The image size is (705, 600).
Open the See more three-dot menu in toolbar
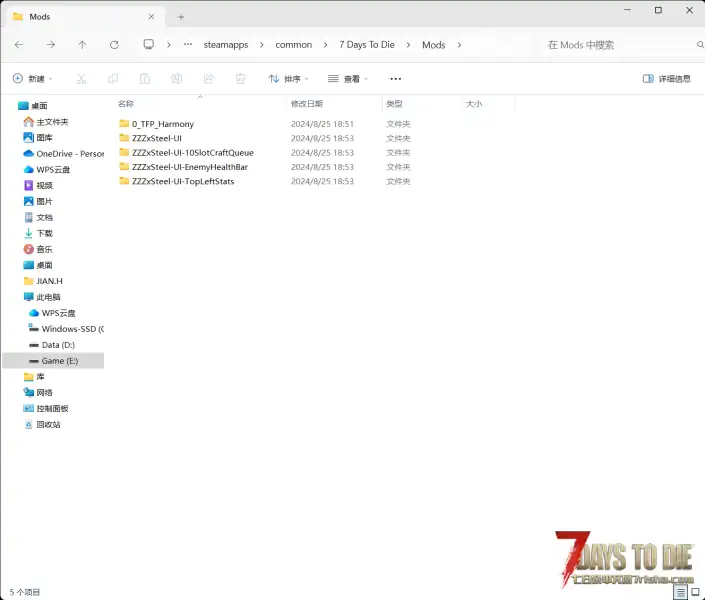tap(396, 79)
